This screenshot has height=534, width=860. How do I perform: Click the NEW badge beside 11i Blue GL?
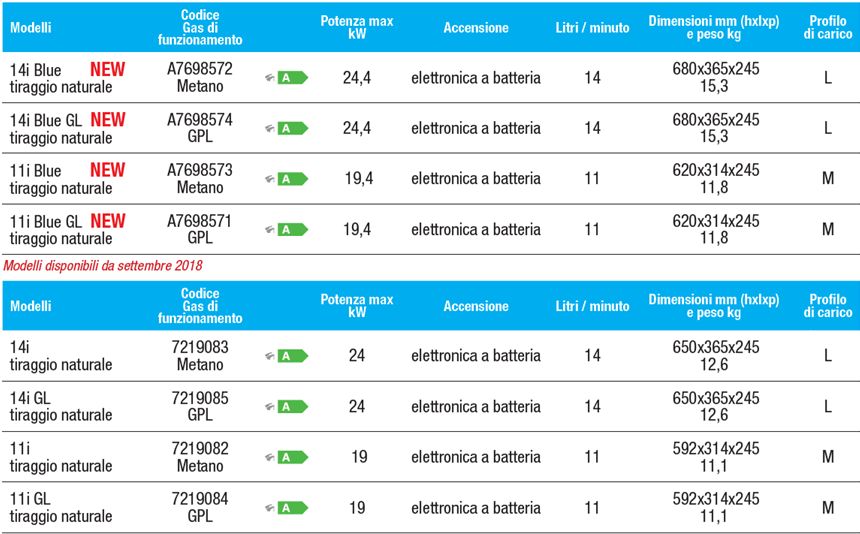[108, 221]
